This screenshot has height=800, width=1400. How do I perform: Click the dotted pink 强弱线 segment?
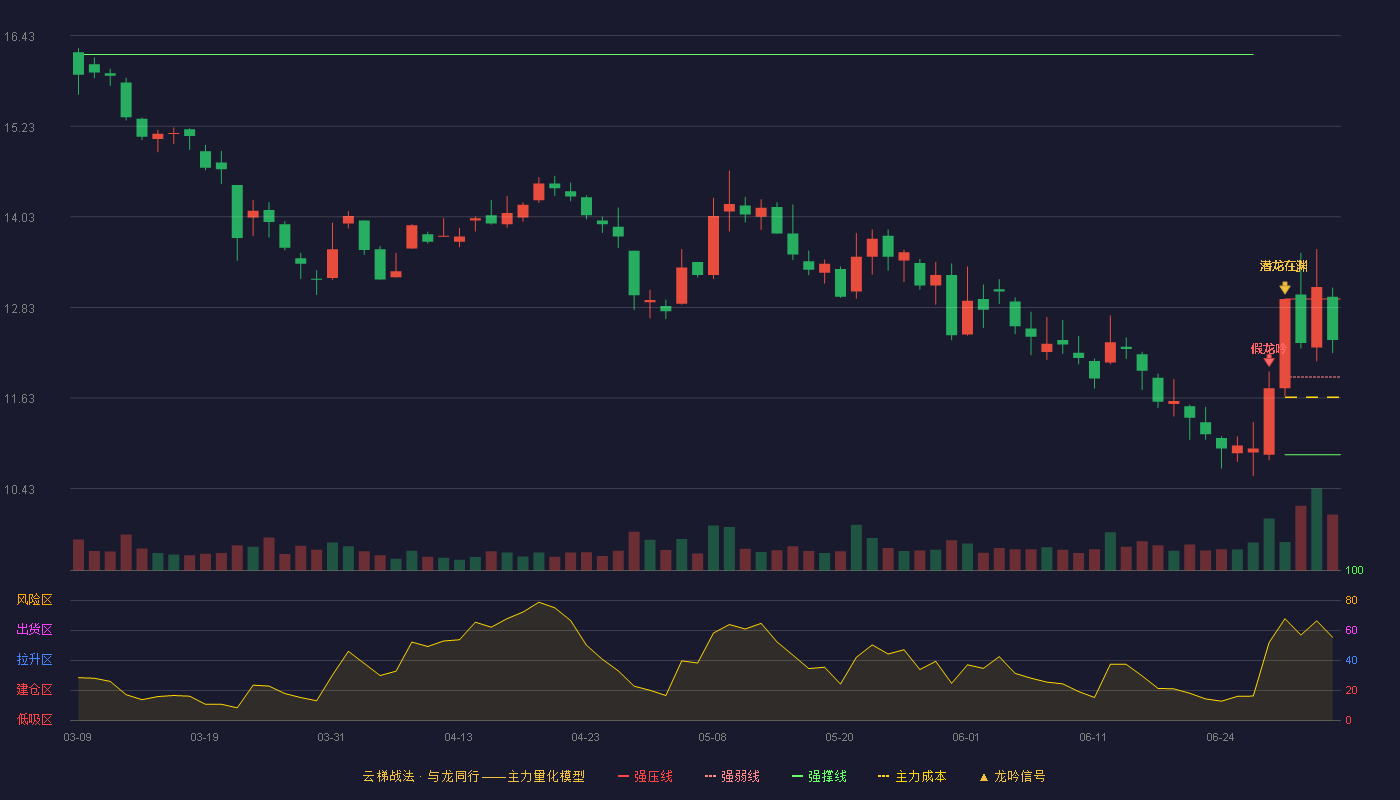tap(1312, 377)
